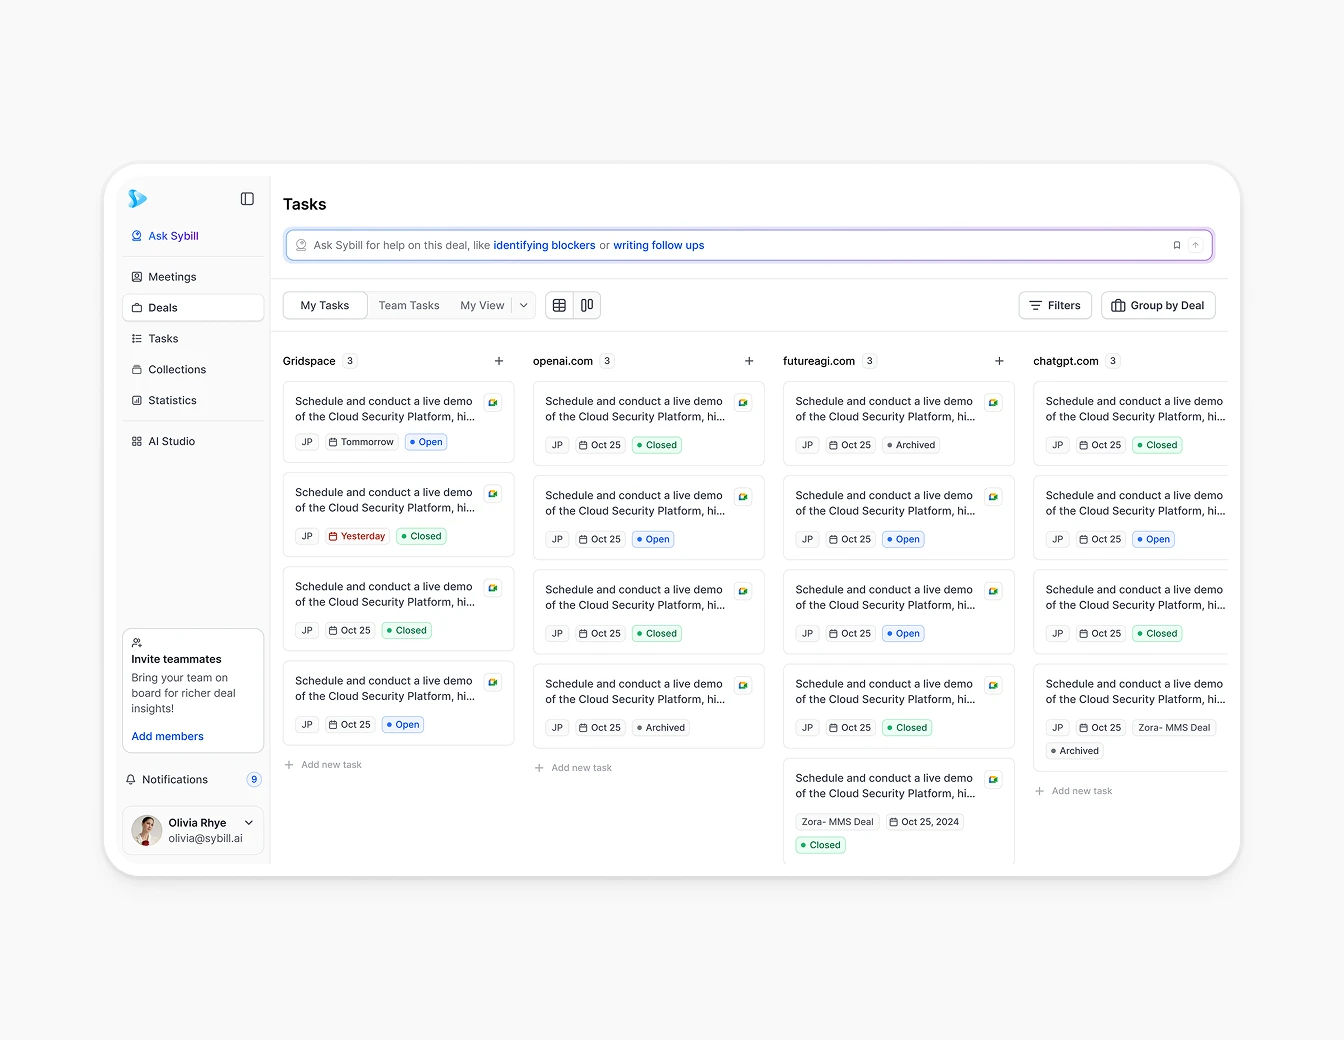Image resolution: width=1344 pixels, height=1040 pixels.
Task: Click the Notifications badge showing 9
Action: (x=254, y=779)
